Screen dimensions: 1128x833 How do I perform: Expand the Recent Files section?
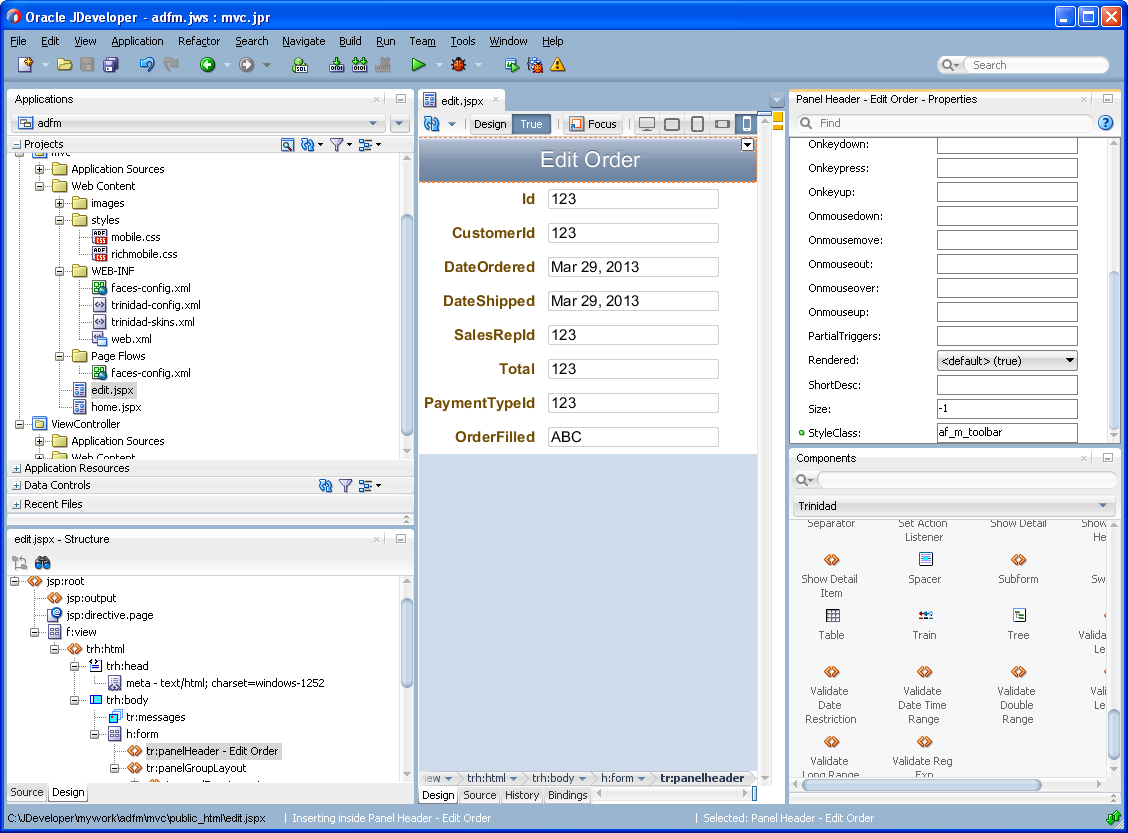pyautogui.click(x=17, y=505)
